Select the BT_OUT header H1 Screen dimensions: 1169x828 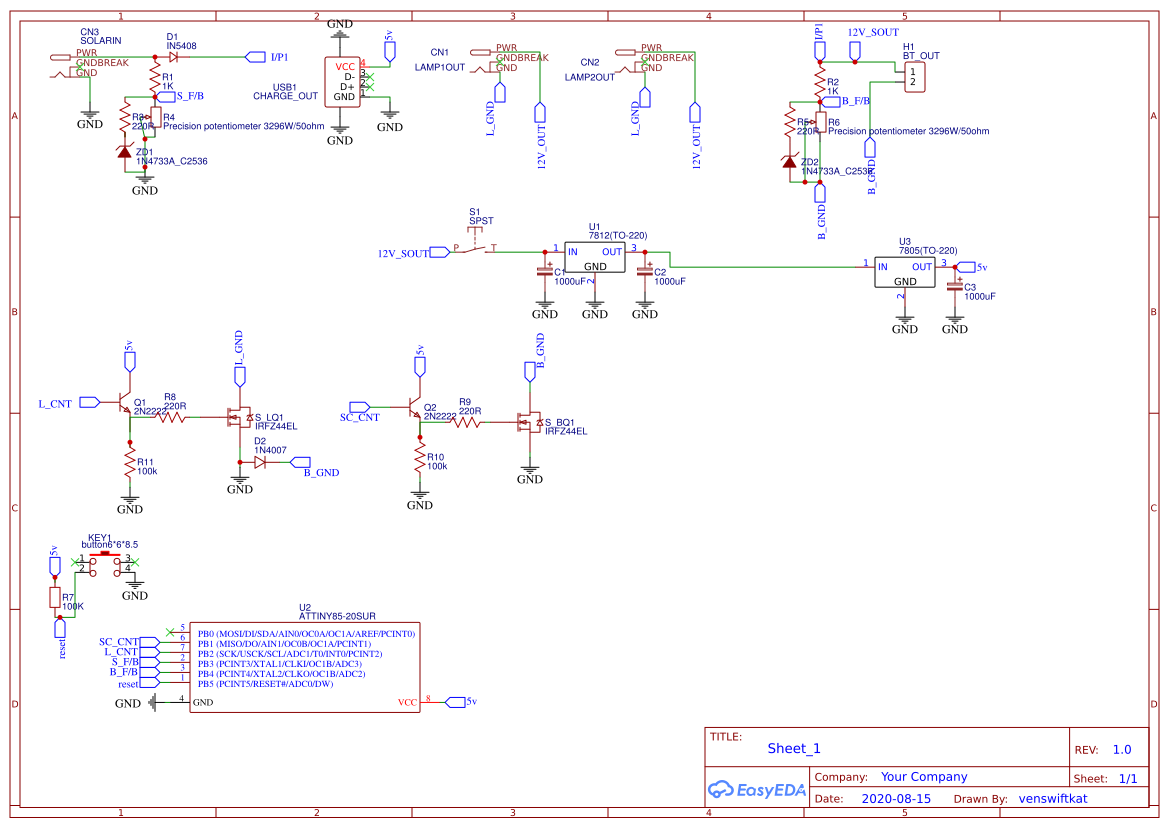(x=916, y=76)
